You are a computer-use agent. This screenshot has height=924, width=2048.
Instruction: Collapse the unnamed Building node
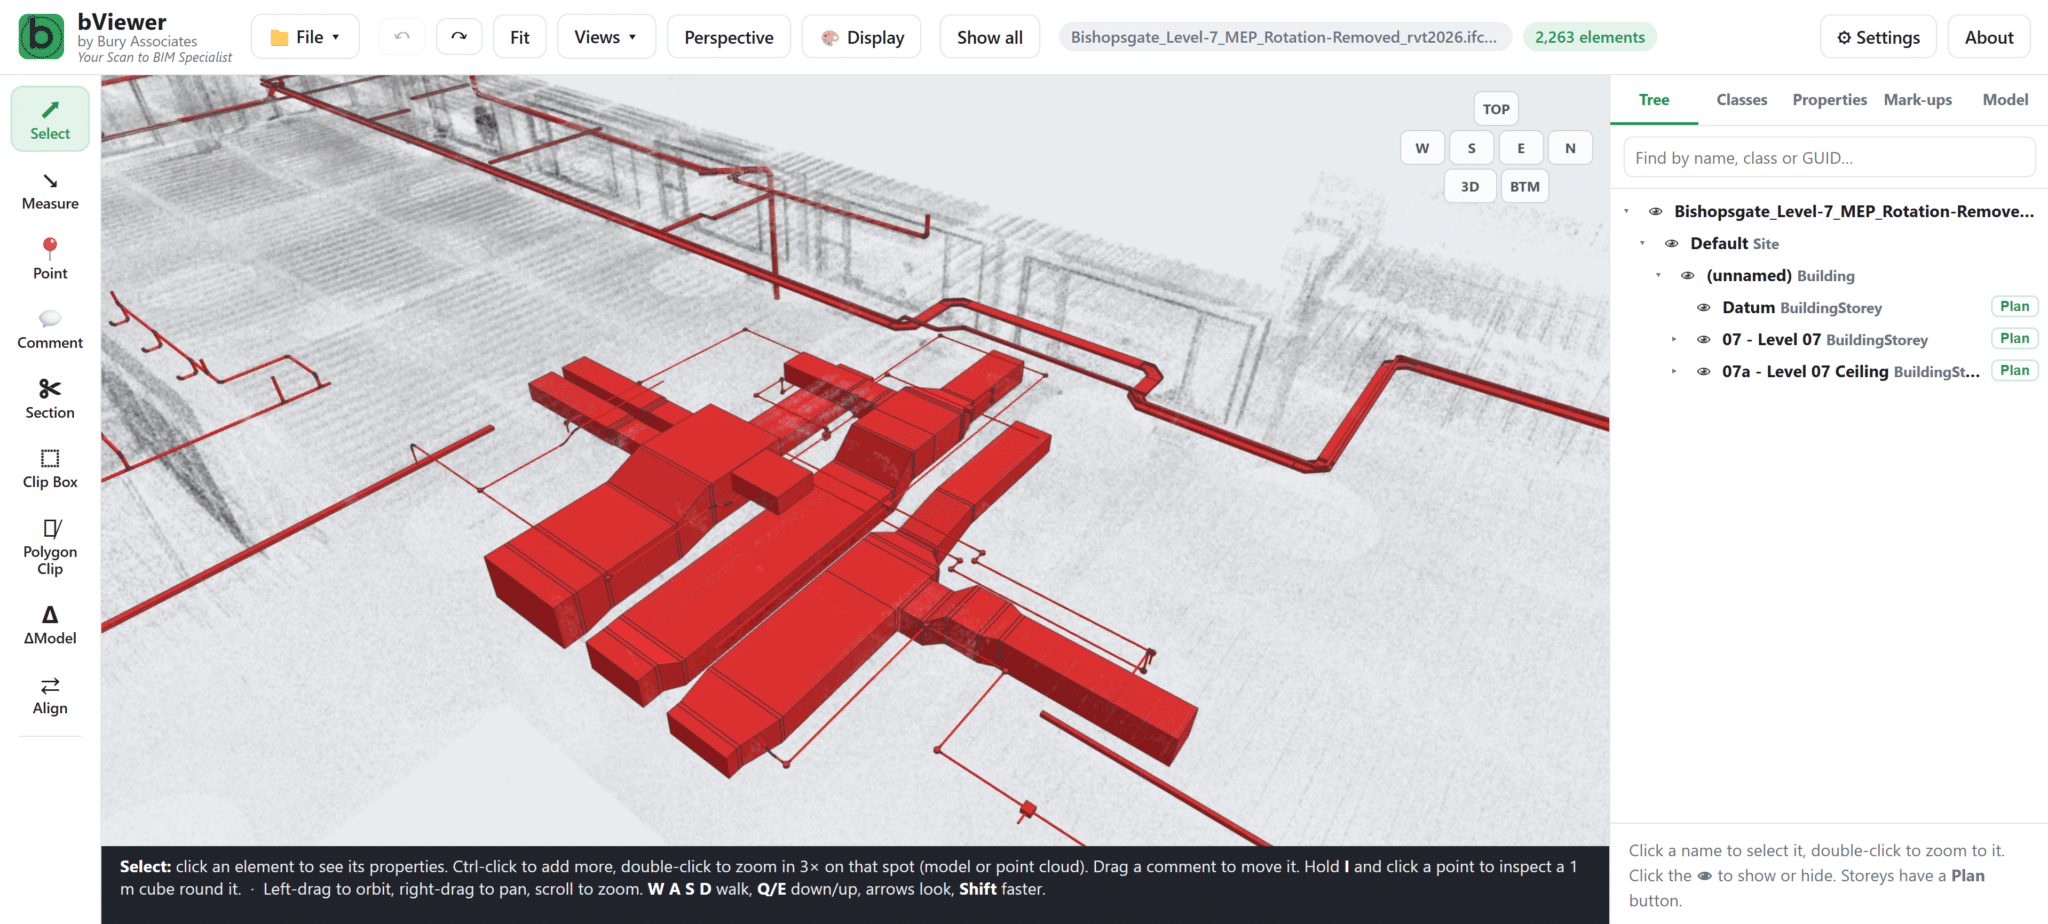pyautogui.click(x=1658, y=276)
